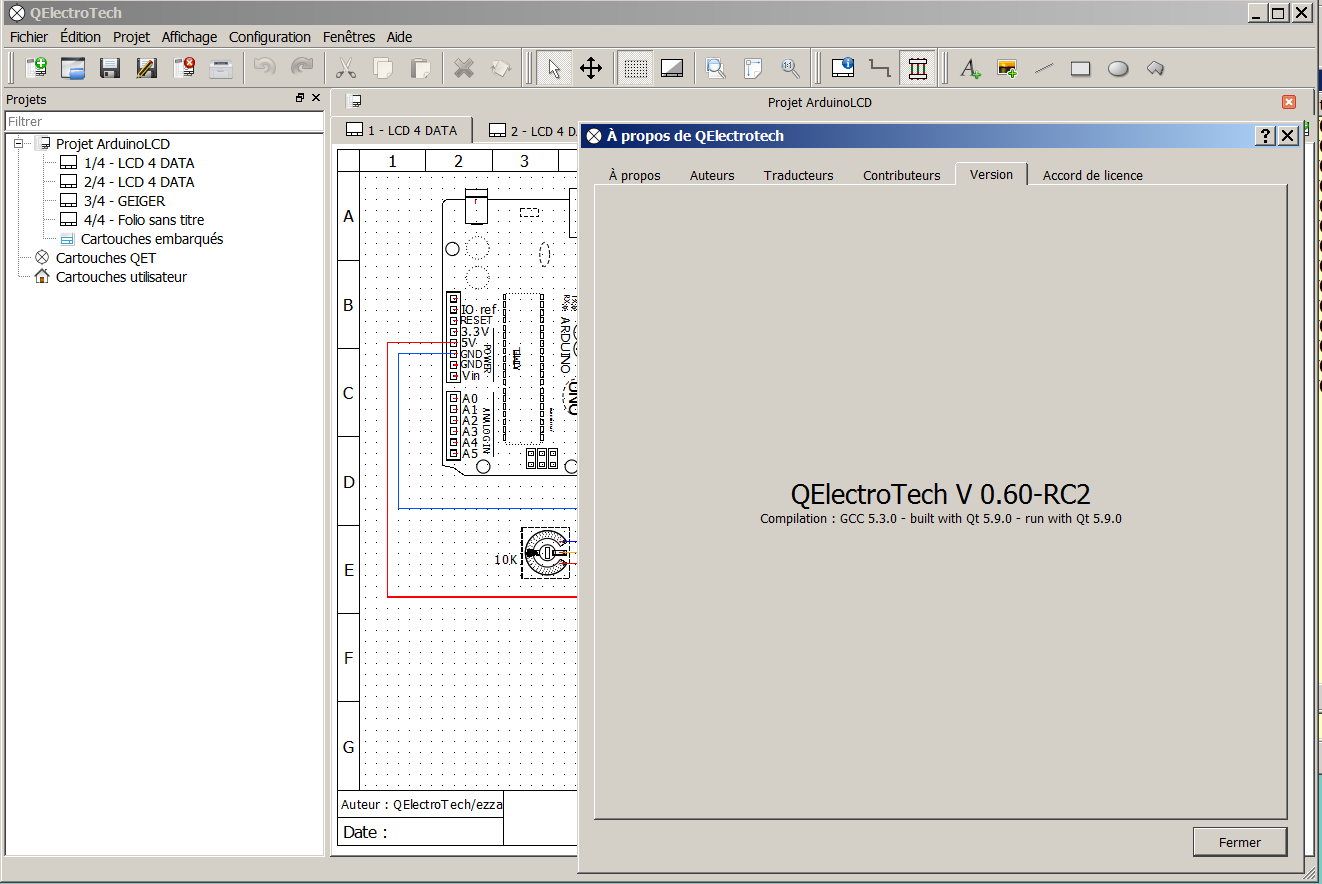Click the close project icon
Image resolution: width=1322 pixels, height=884 pixels.
184,68
